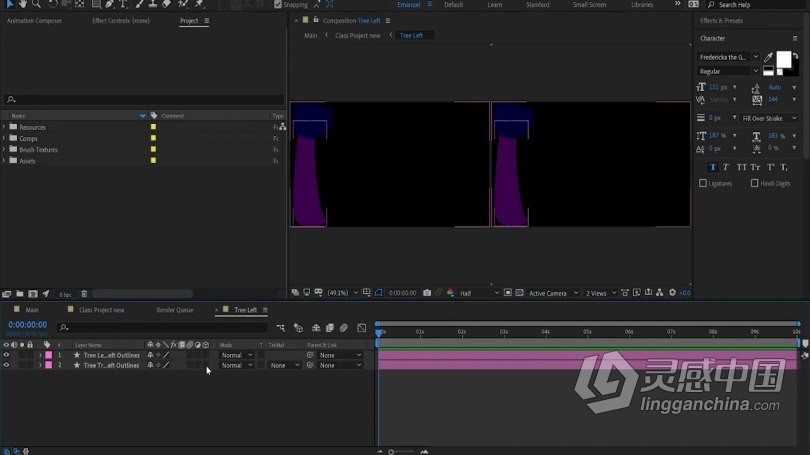Click the white fill color swatch
Viewport: 810px width, 455px height.
point(783,59)
